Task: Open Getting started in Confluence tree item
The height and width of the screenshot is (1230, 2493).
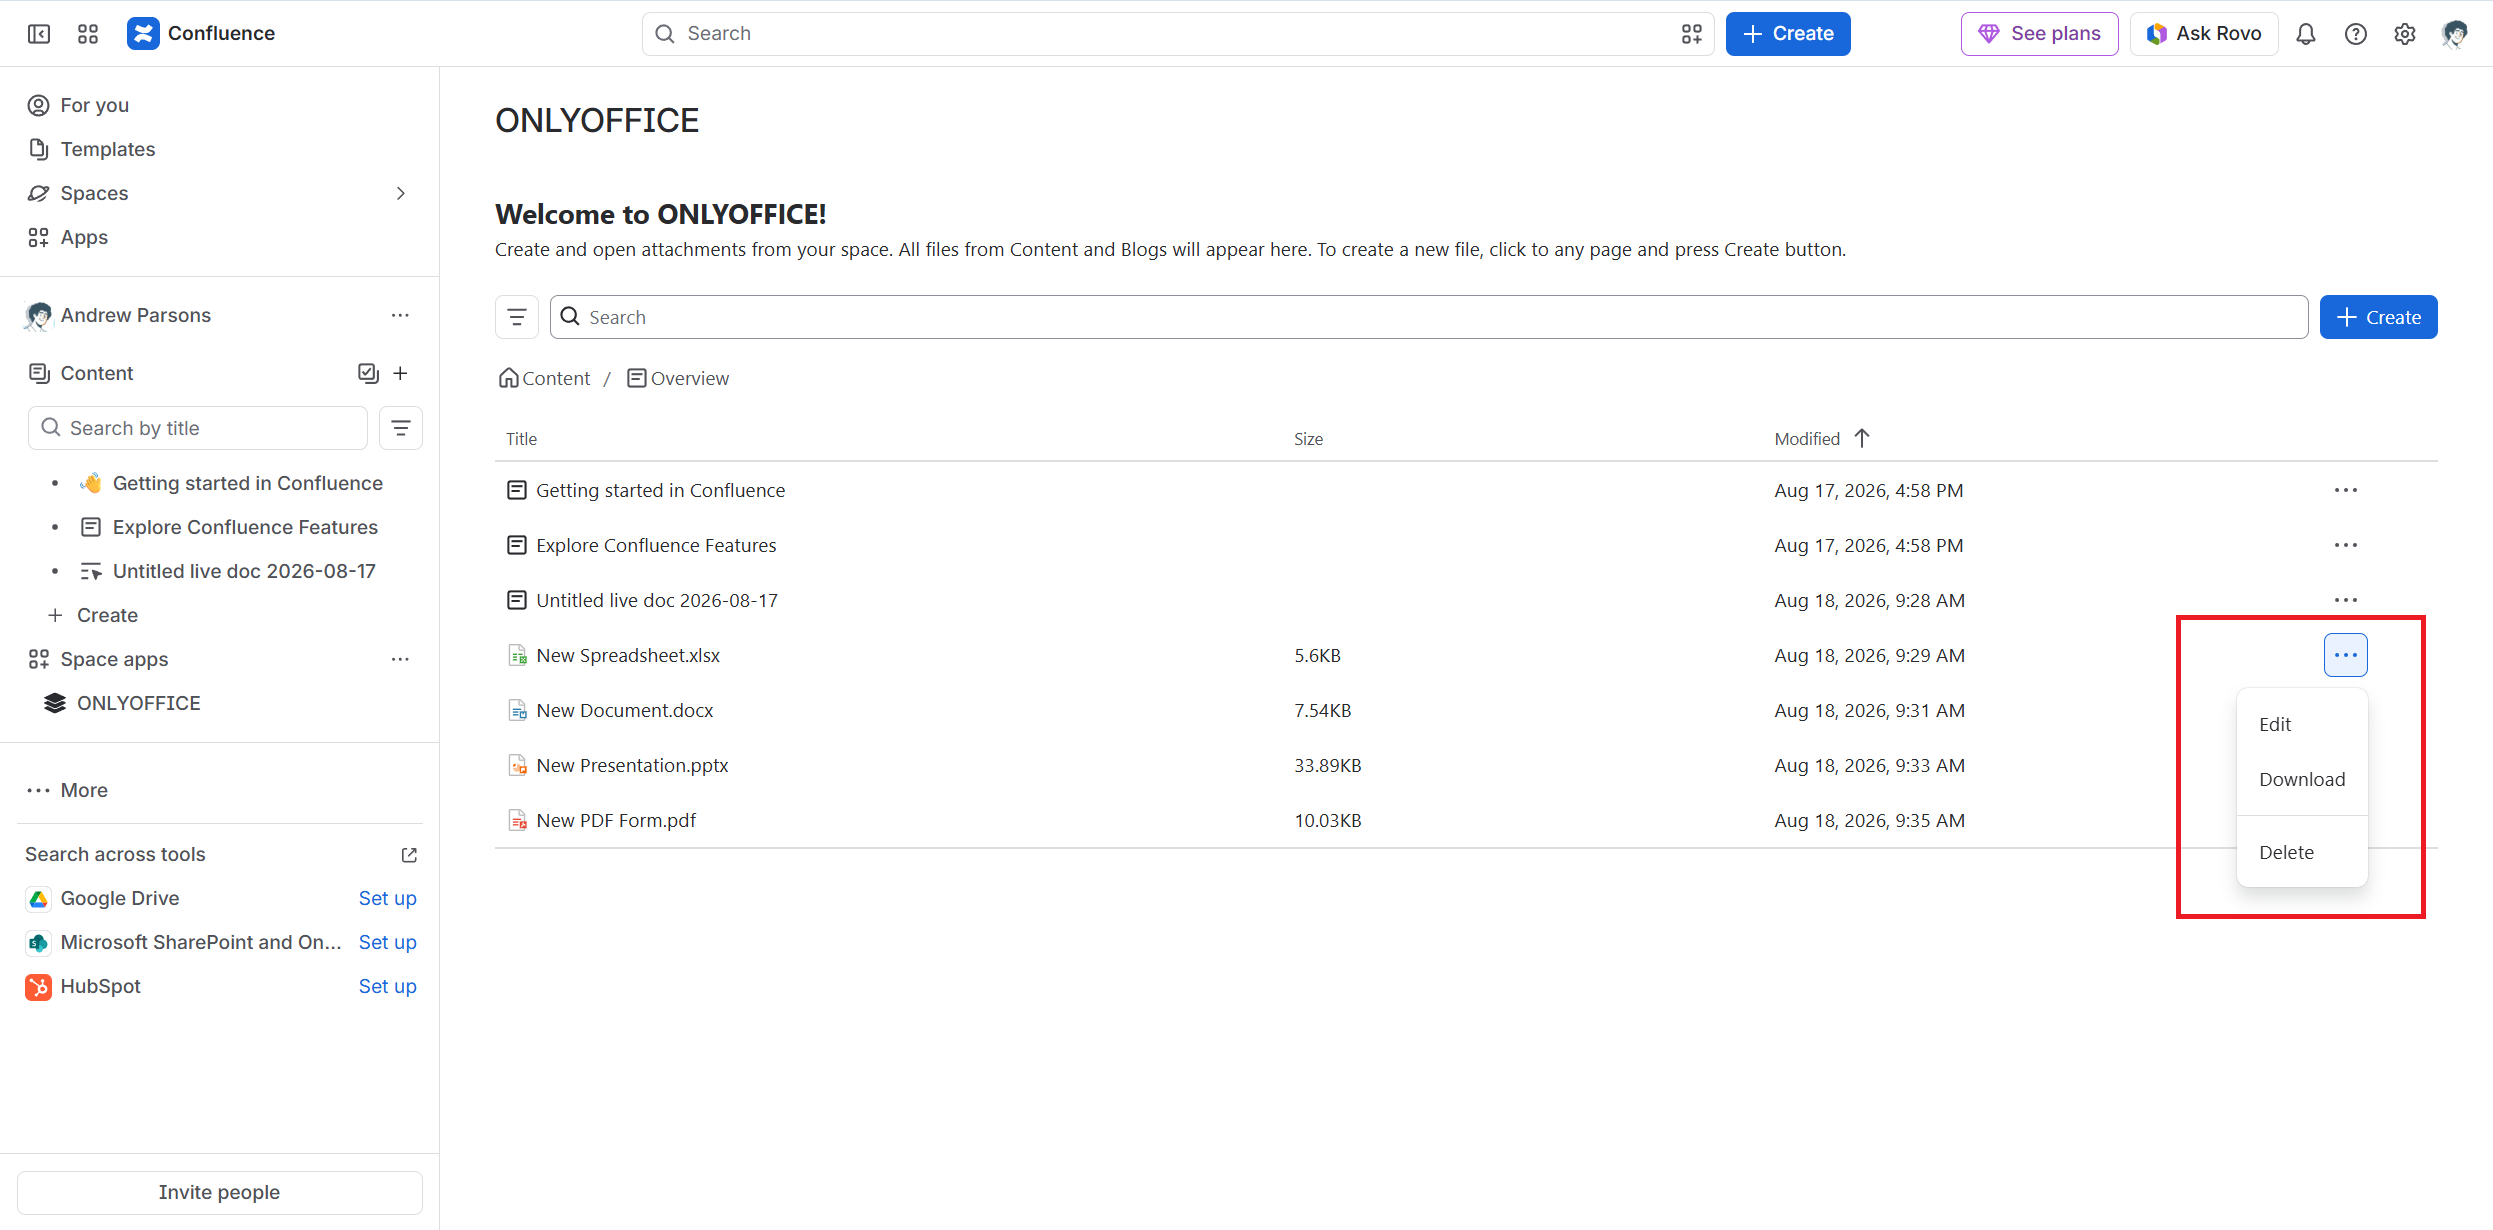Action: 247,483
